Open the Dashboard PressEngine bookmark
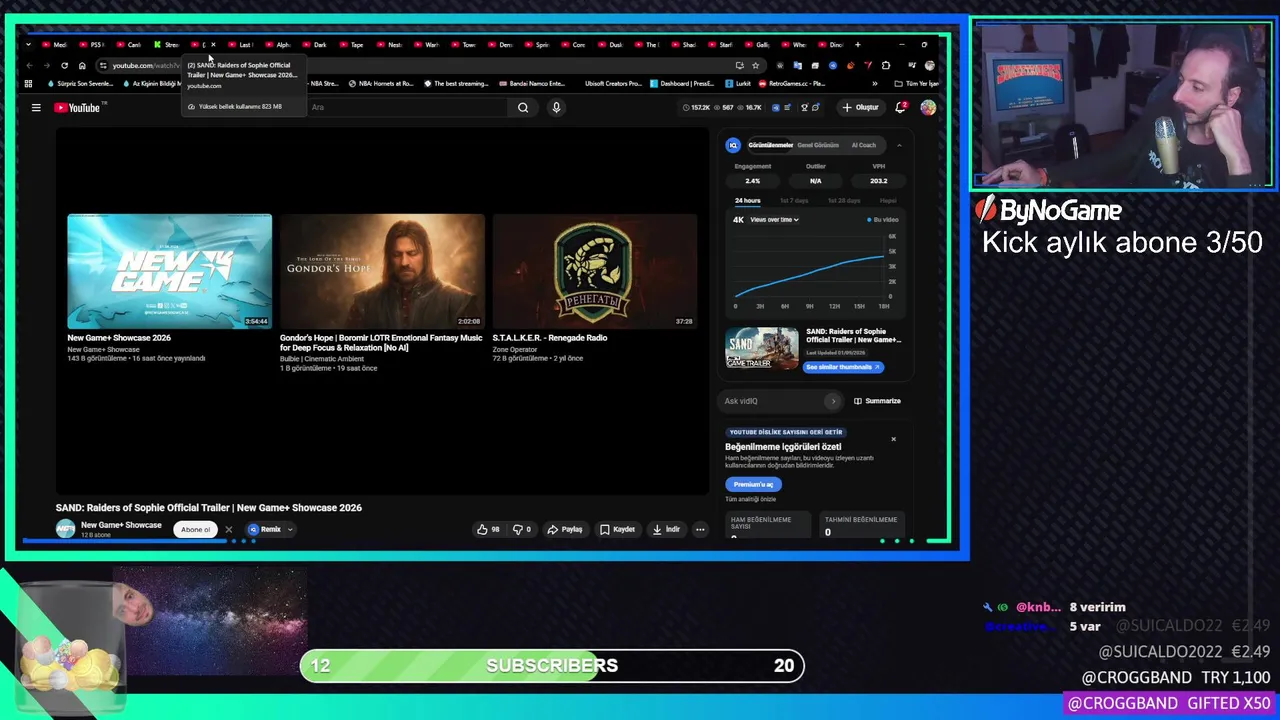Image resolution: width=1280 pixels, height=720 pixels. click(682, 84)
